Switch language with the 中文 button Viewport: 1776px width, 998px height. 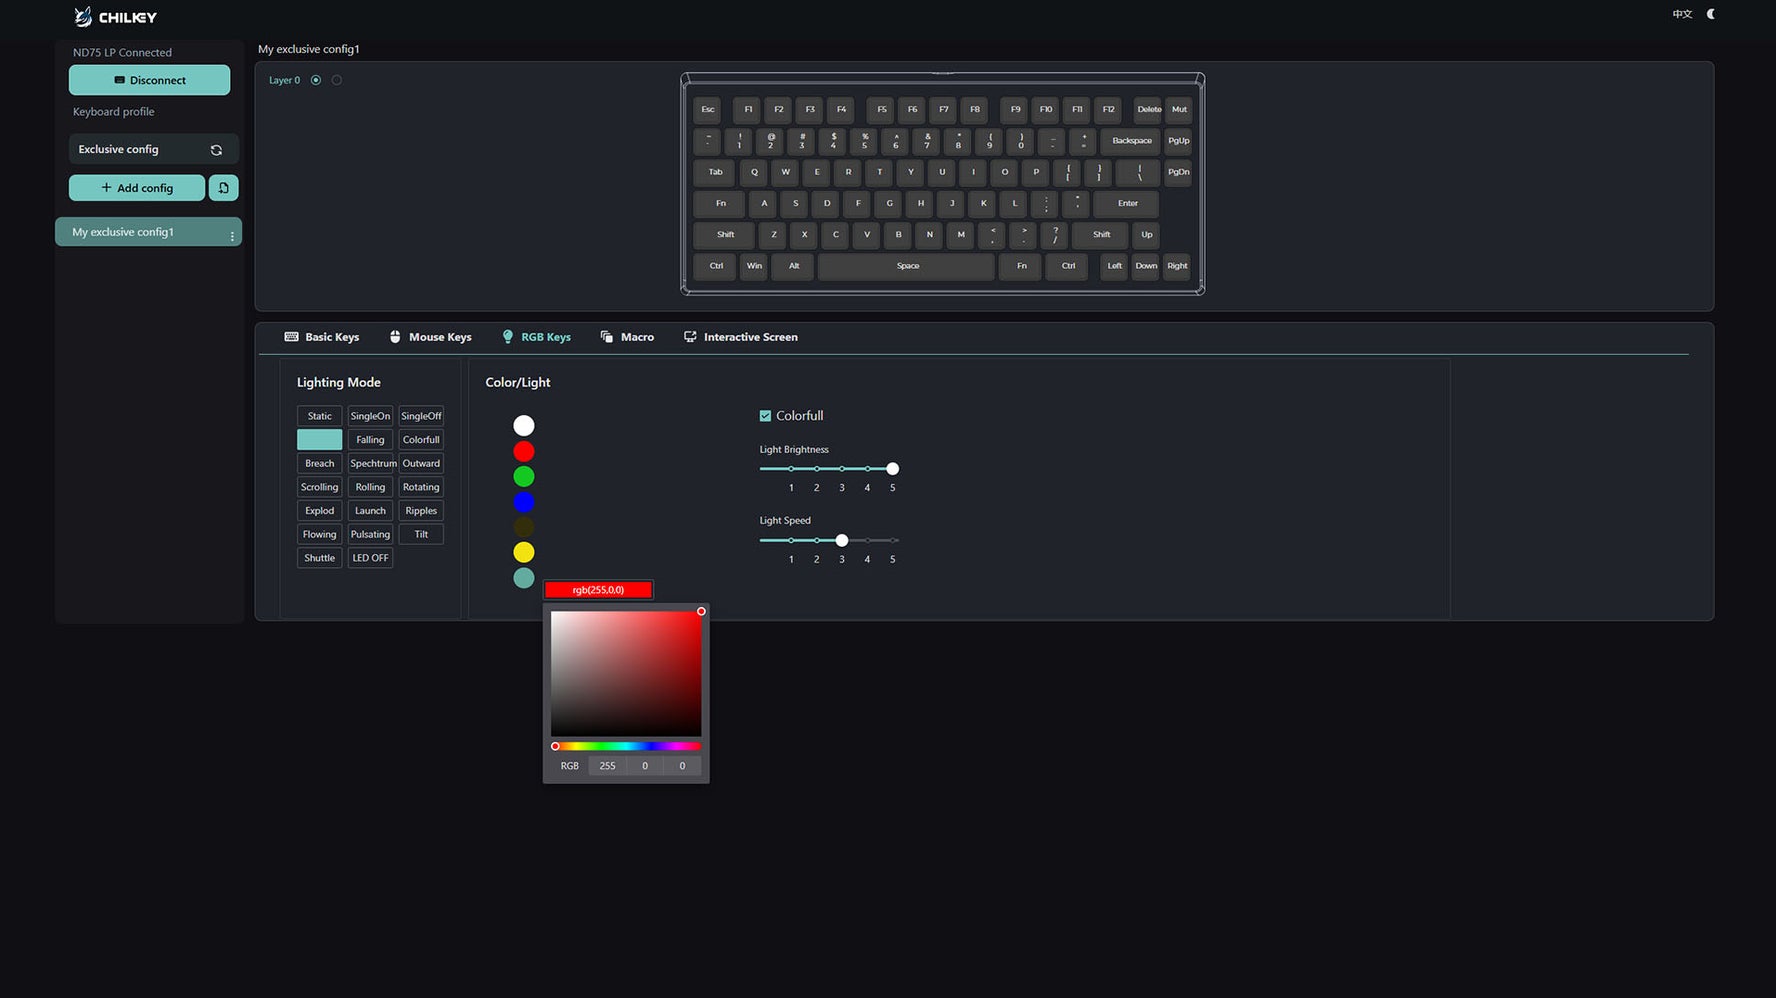[x=1682, y=14]
